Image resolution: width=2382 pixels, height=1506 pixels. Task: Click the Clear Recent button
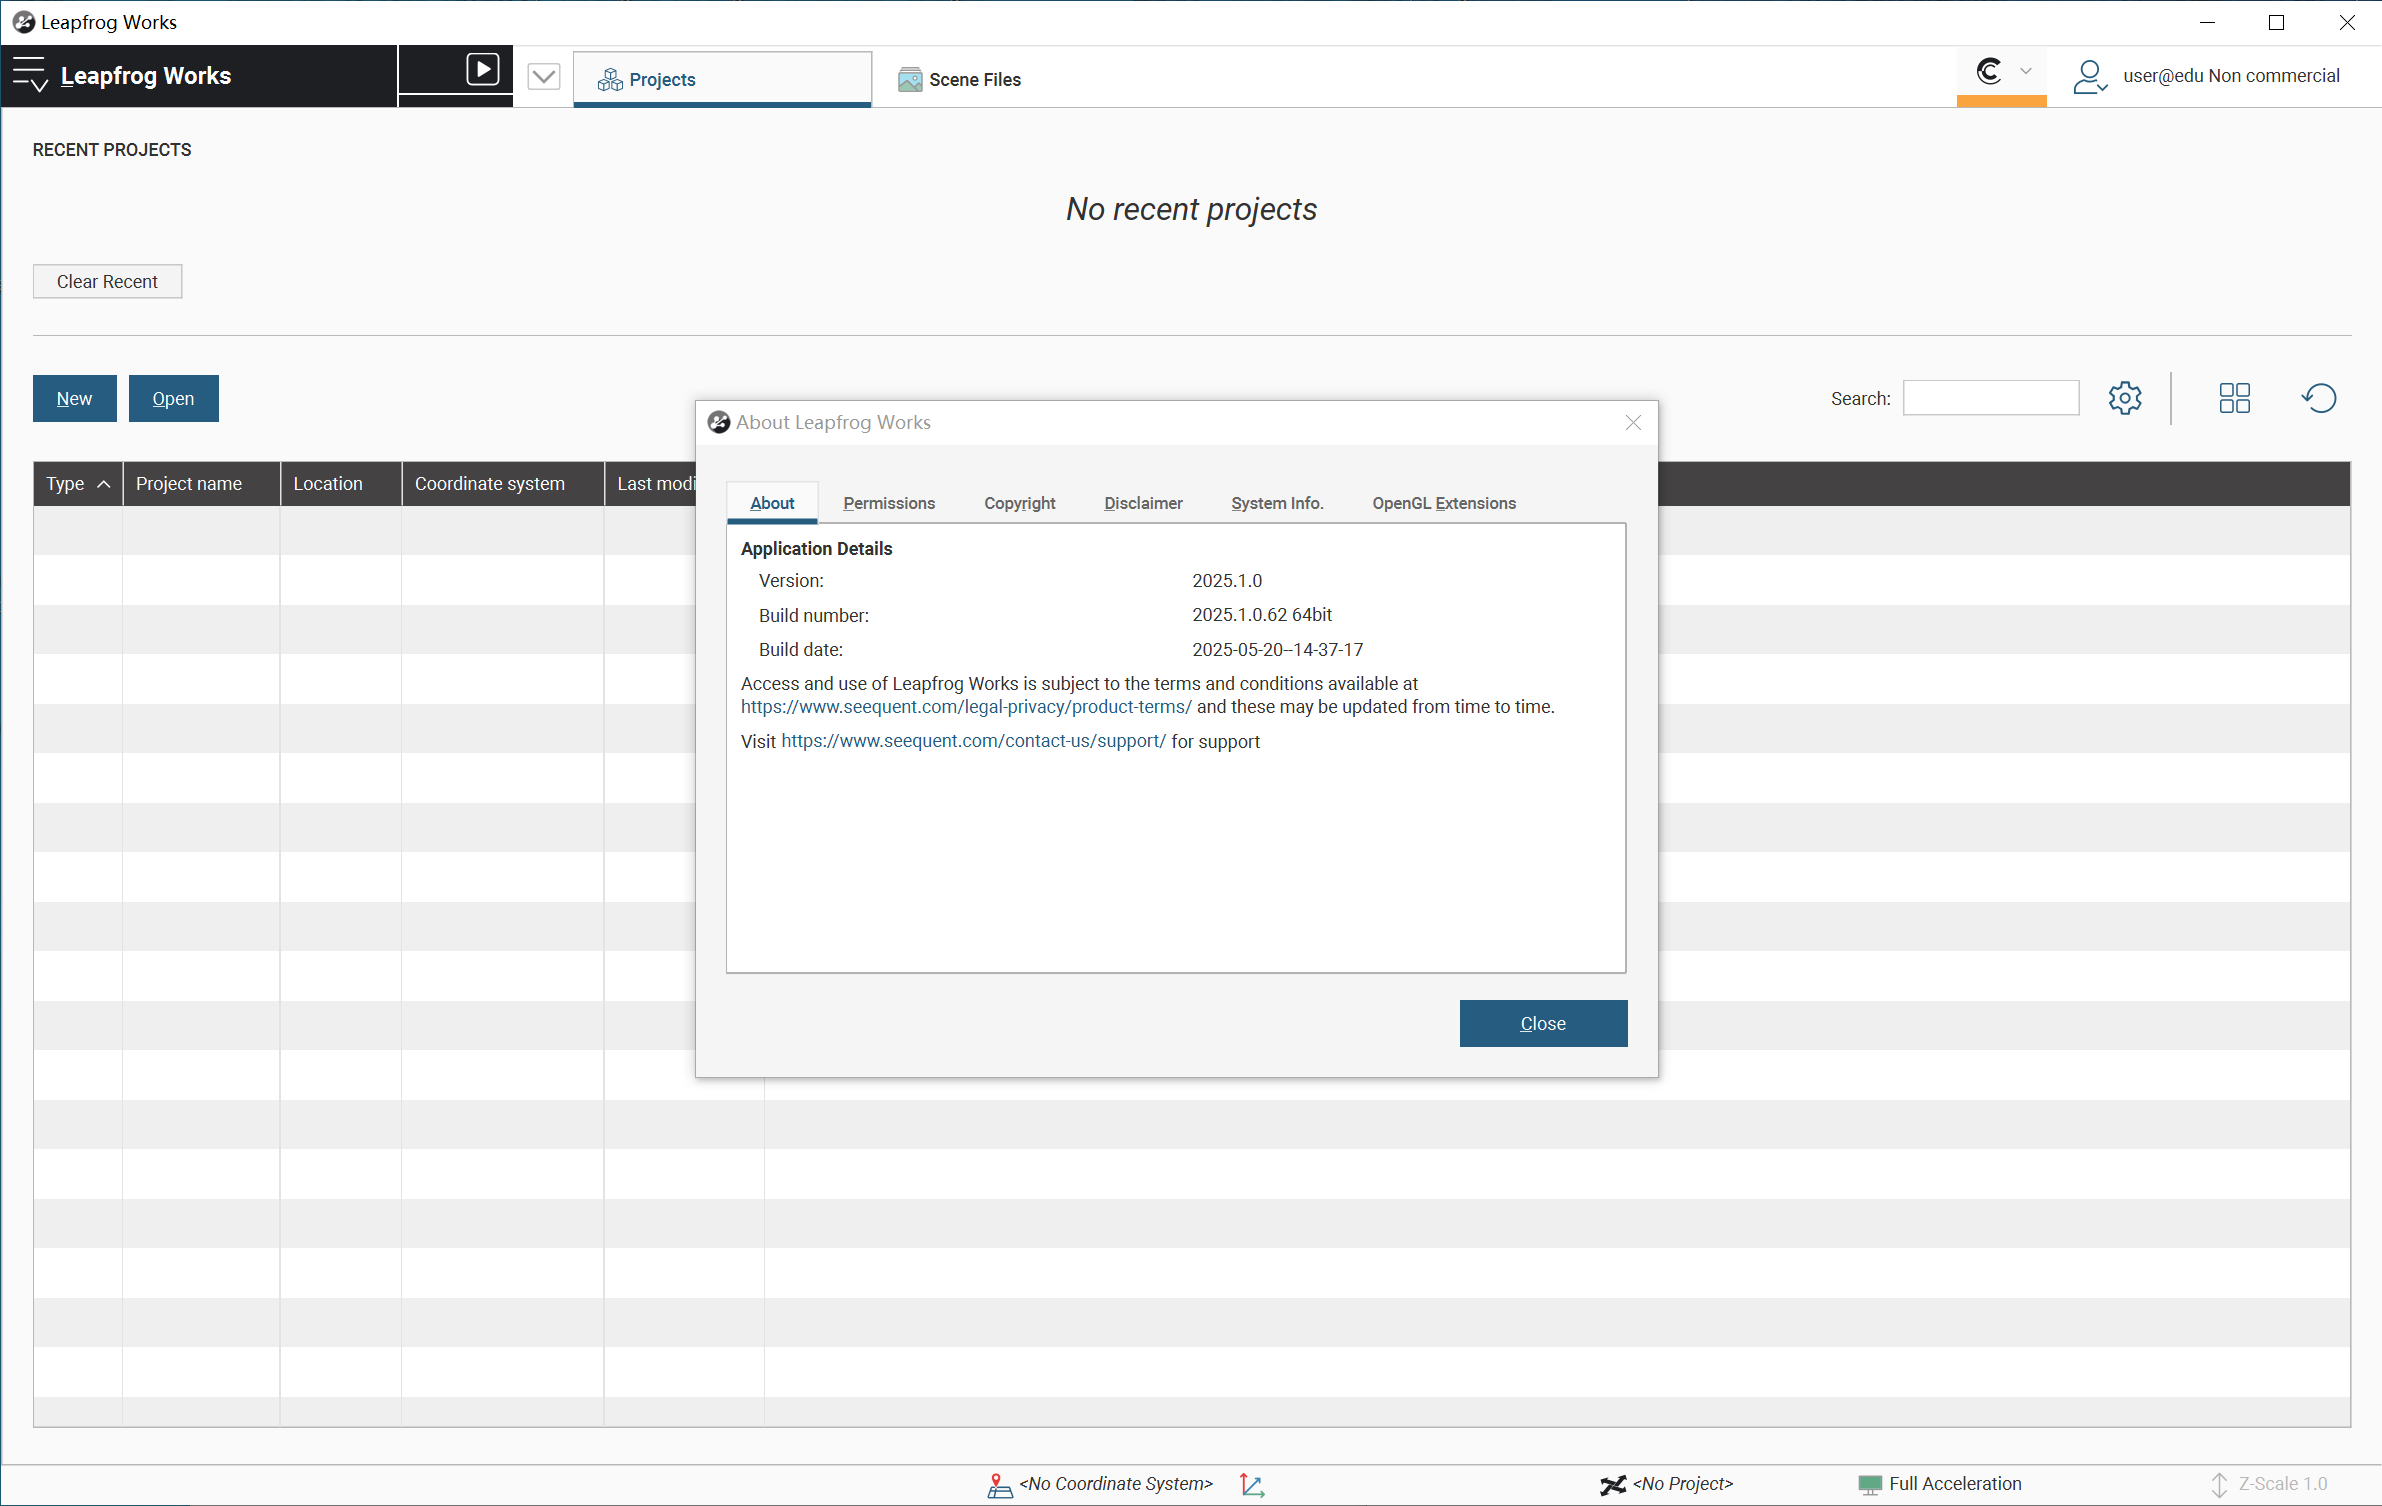click(x=107, y=281)
